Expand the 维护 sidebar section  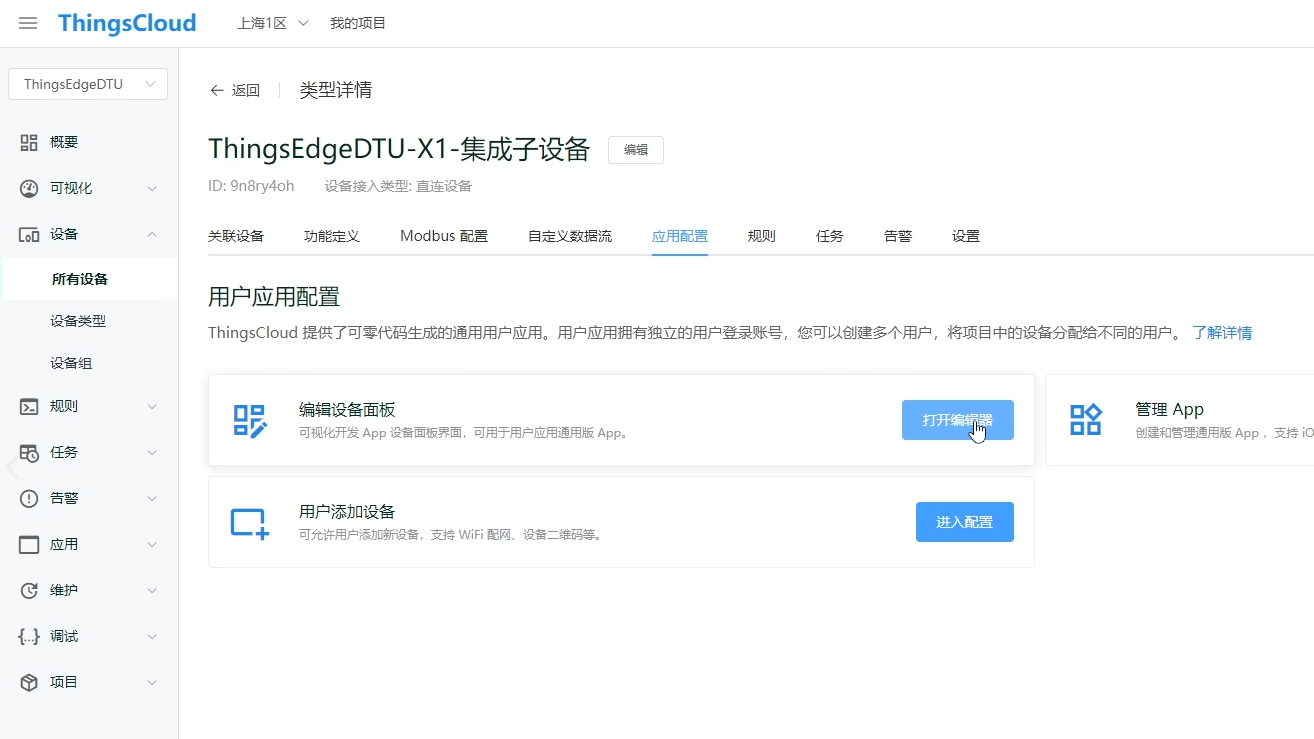pyautogui.click(x=152, y=590)
